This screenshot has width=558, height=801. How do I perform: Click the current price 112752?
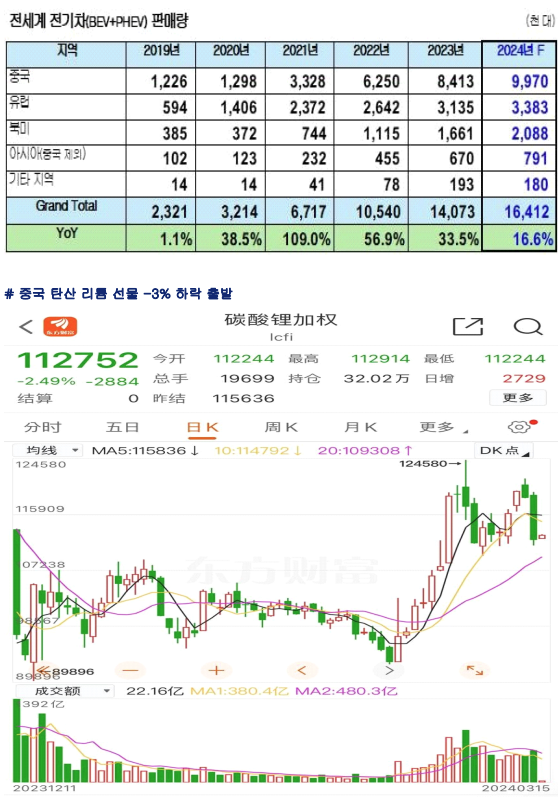tap(78, 360)
